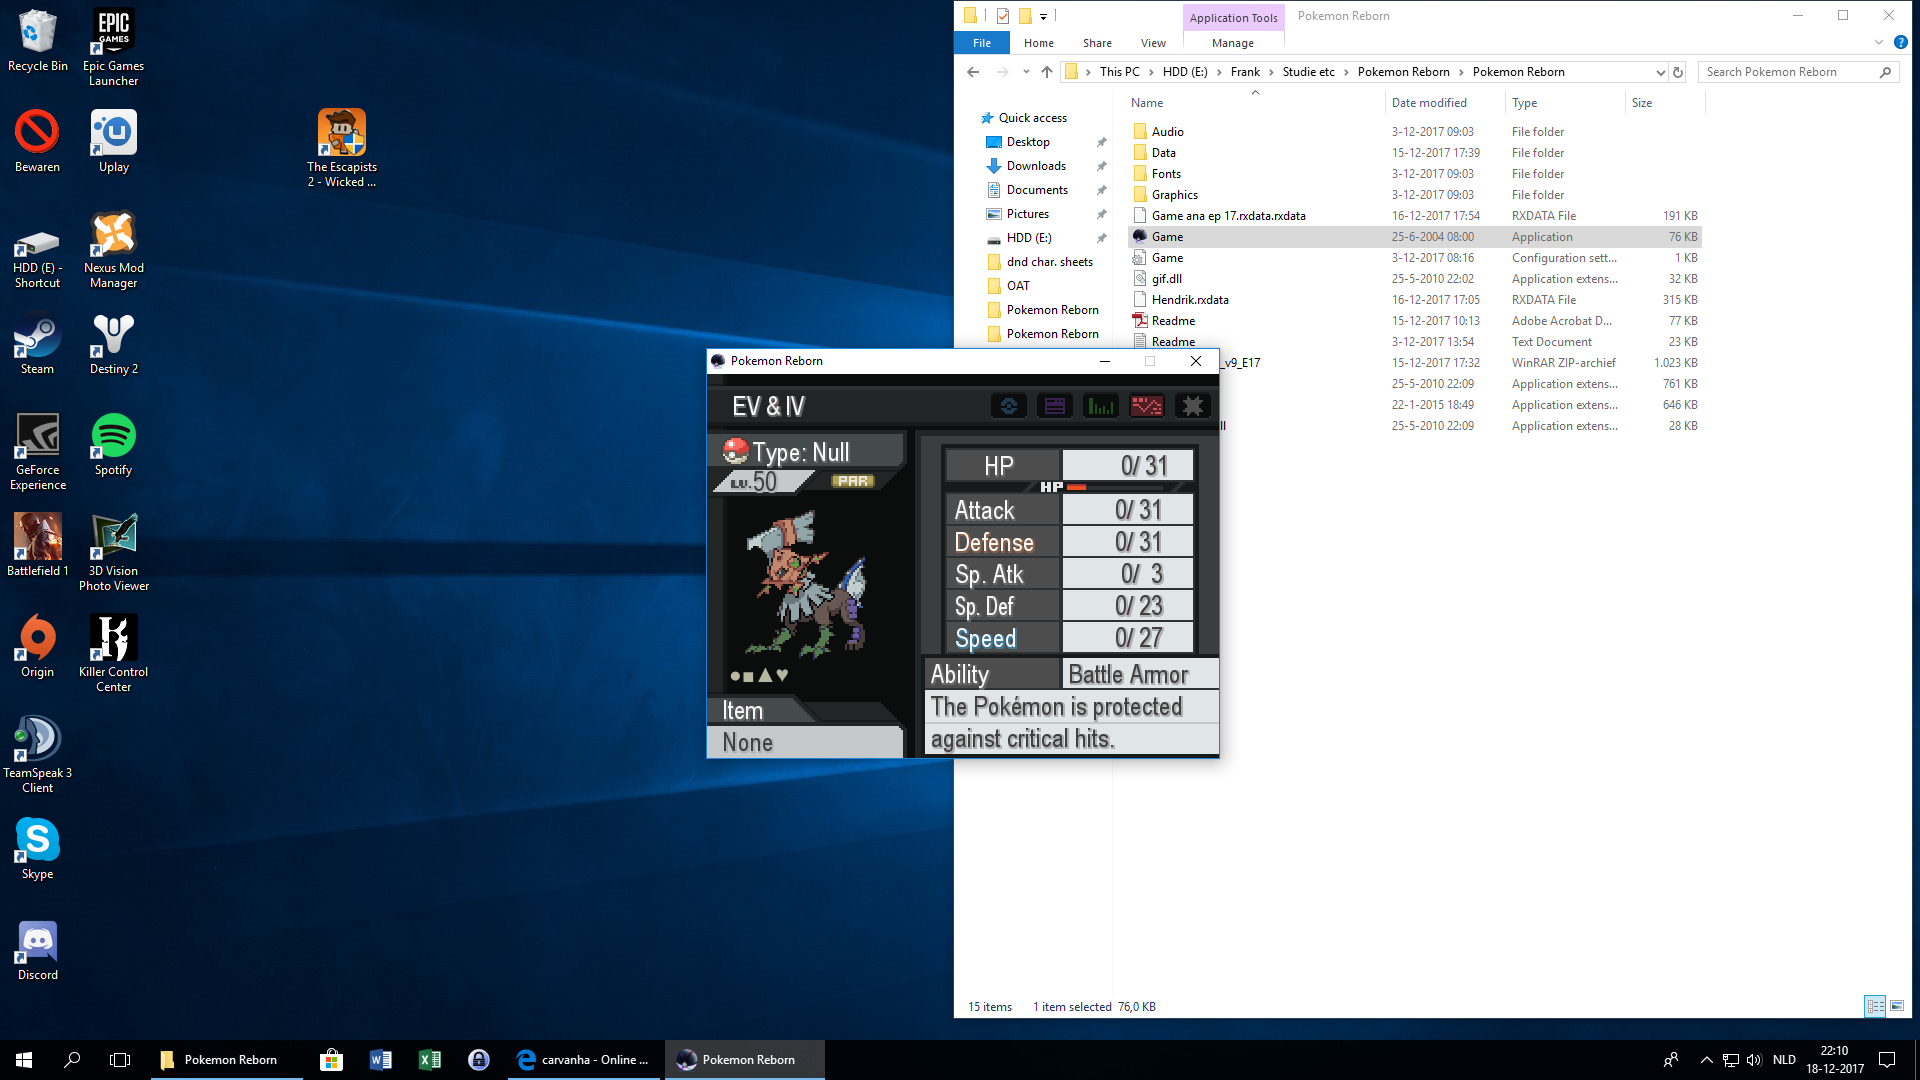Expand chevron after Studie etc breadcrumb
Viewport: 1920px width, 1080px height.
[x=1346, y=72]
